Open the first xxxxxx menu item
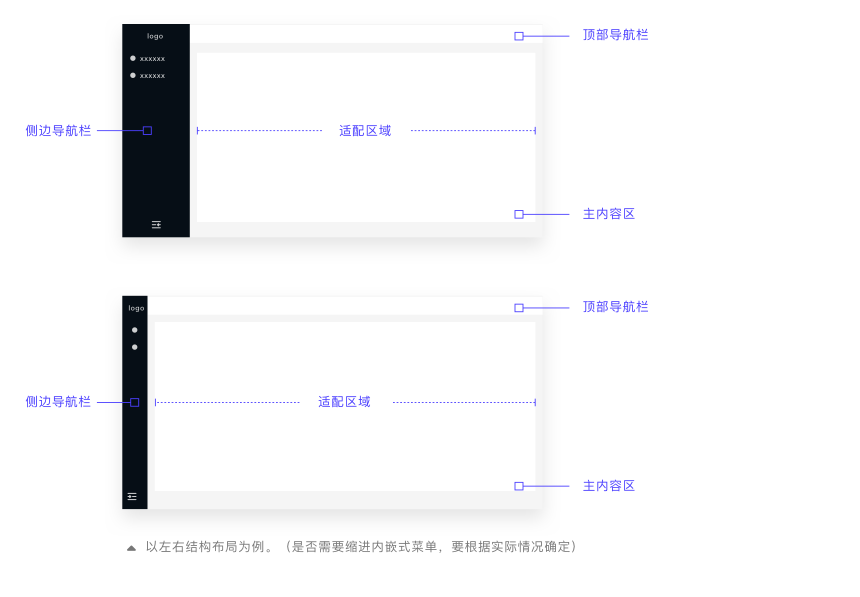The width and height of the screenshot is (860, 597). pyautogui.click(x=148, y=58)
